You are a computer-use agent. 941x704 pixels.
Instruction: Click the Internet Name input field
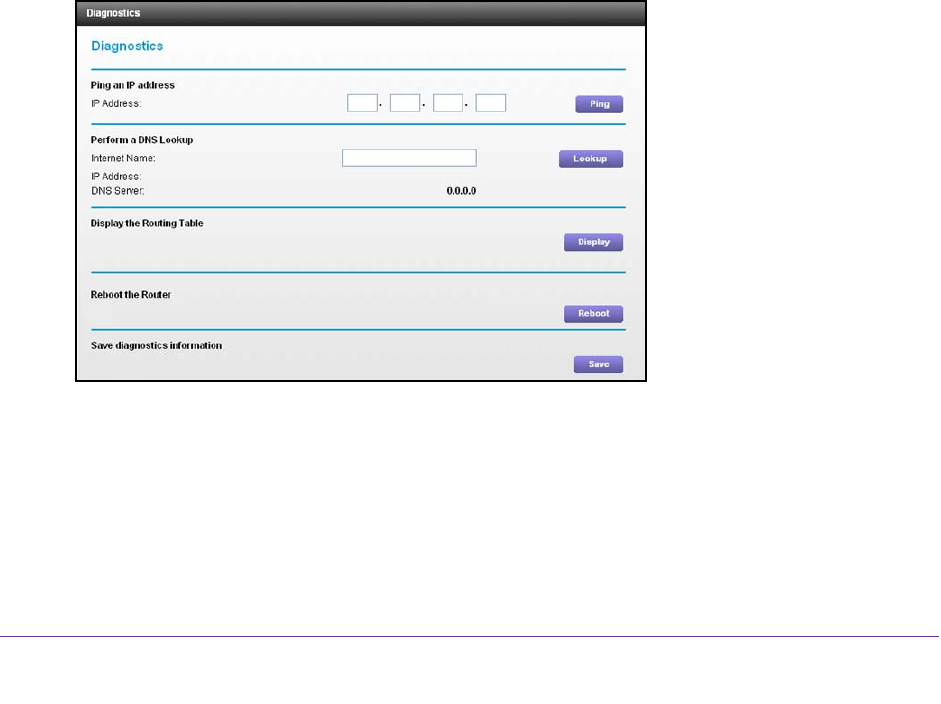pyautogui.click(x=409, y=158)
